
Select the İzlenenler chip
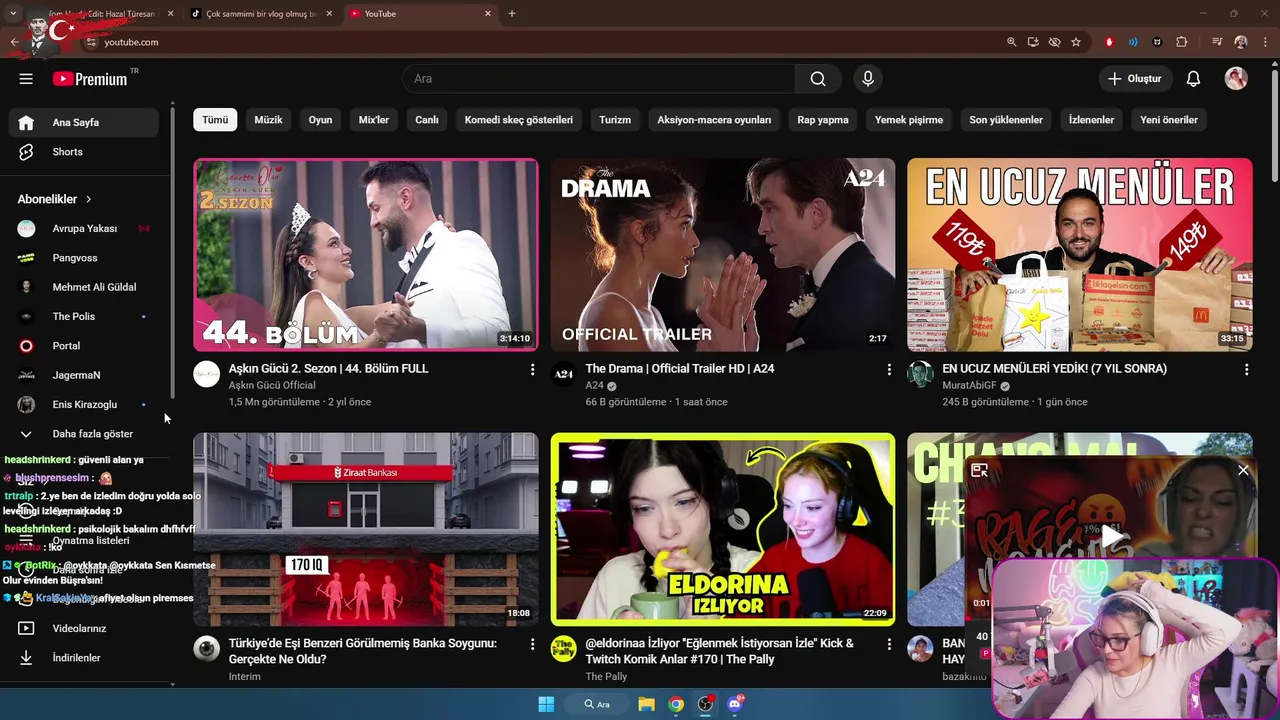tap(1091, 120)
